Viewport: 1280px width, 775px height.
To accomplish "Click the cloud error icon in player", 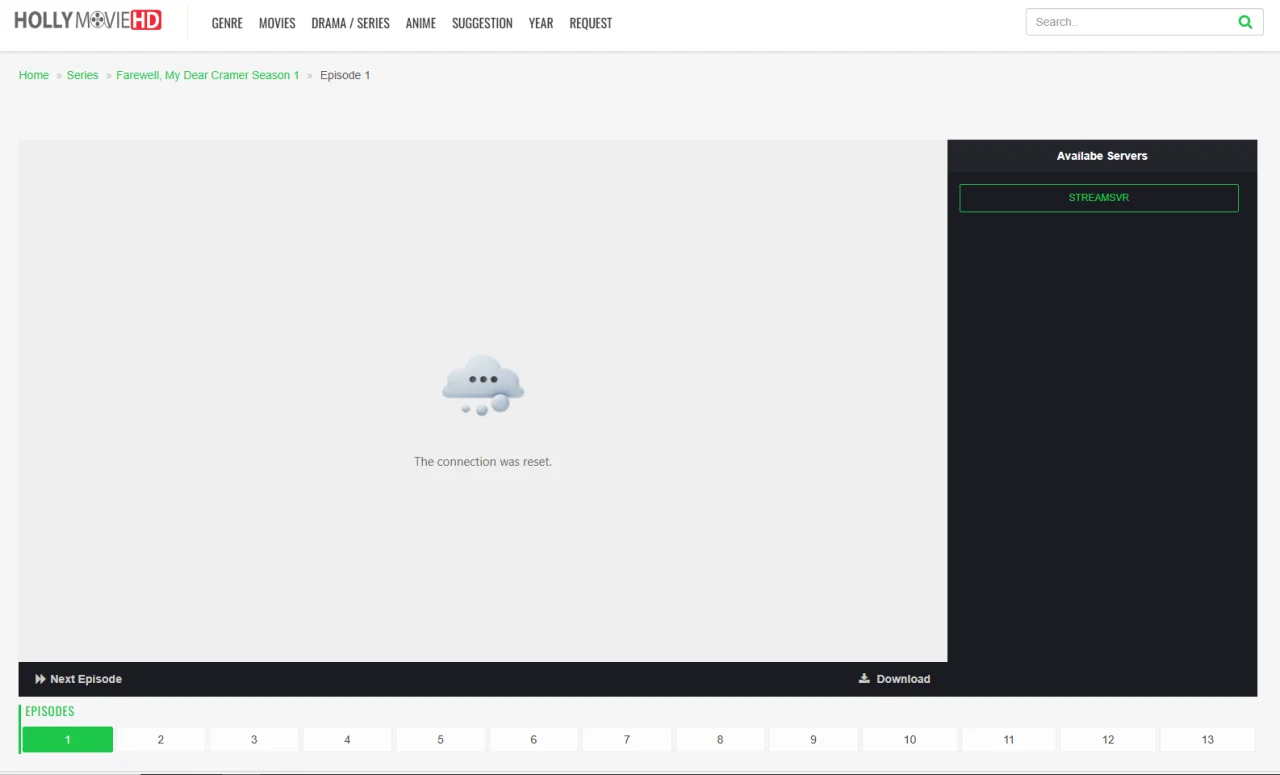I will click(483, 385).
